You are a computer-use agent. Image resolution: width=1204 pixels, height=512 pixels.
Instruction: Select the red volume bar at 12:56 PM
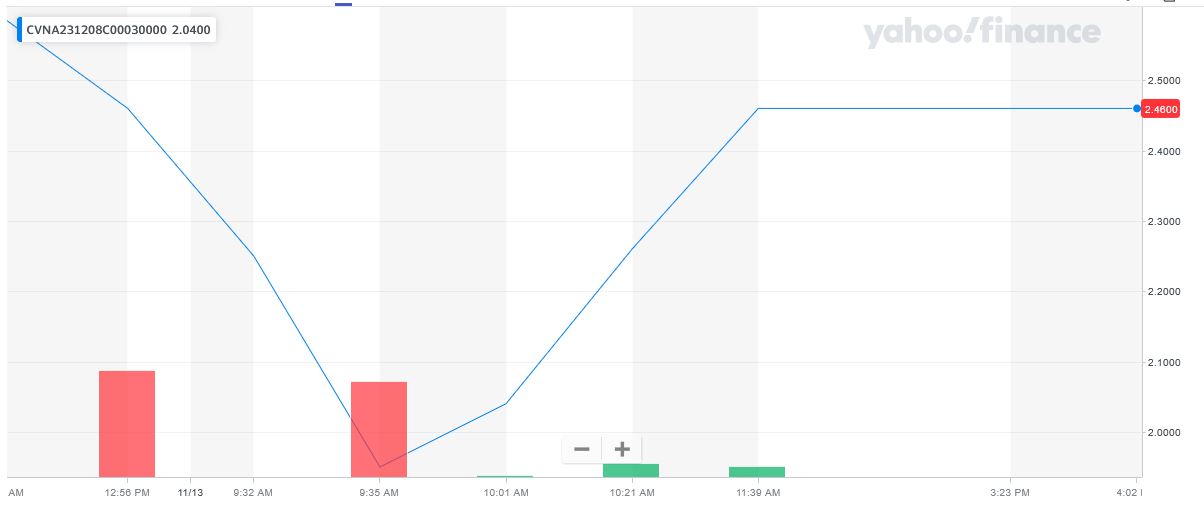(127, 423)
